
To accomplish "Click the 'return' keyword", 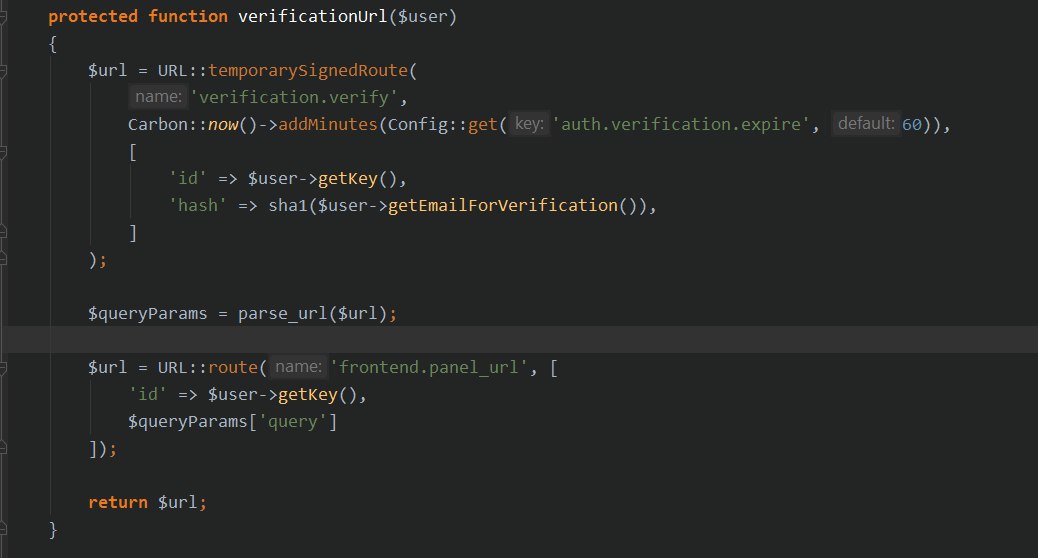I will tap(118, 502).
